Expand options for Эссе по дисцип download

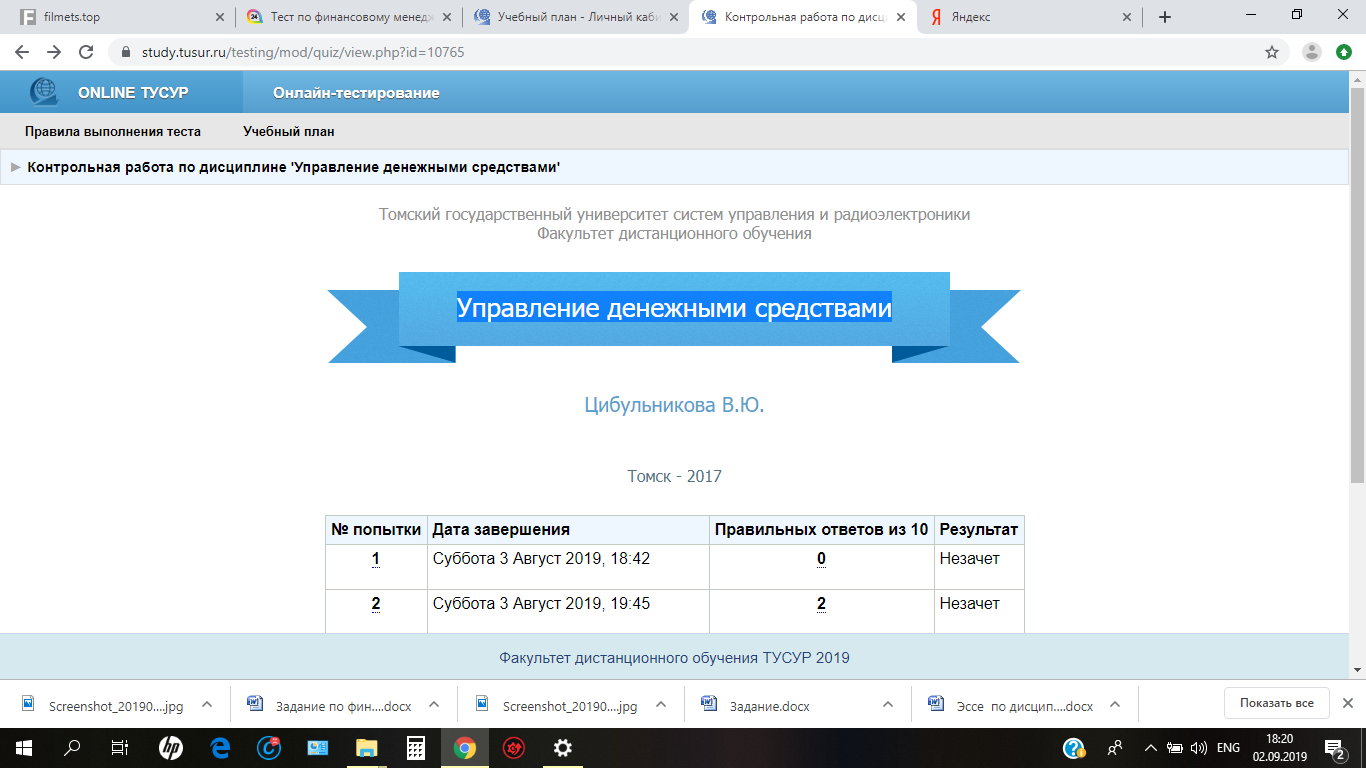click(1115, 704)
